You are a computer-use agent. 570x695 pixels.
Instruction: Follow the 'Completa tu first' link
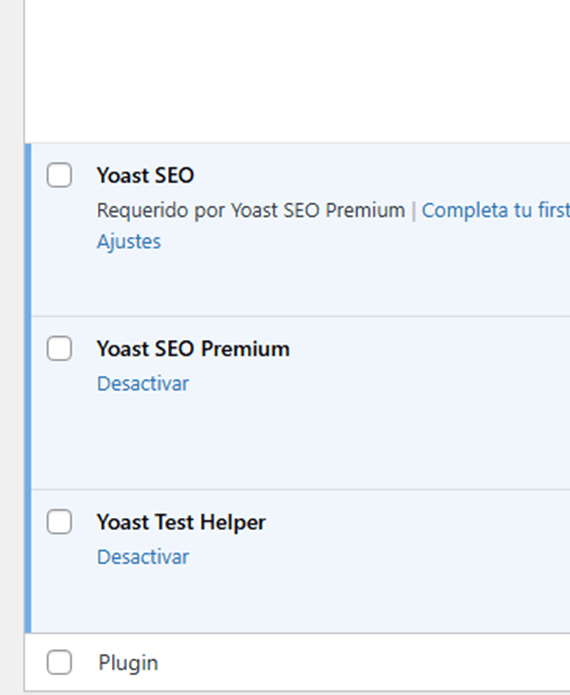[496, 210]
